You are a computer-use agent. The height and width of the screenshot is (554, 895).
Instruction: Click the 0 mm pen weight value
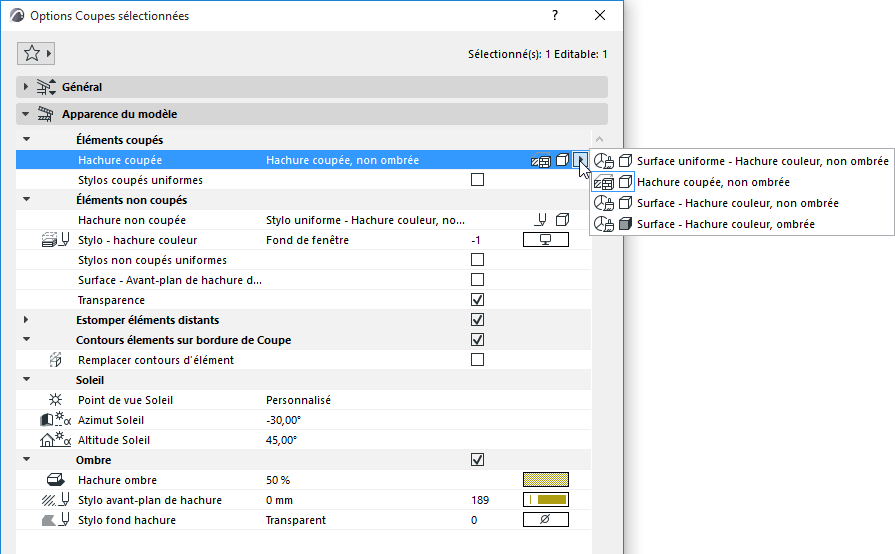coord(279,500)
